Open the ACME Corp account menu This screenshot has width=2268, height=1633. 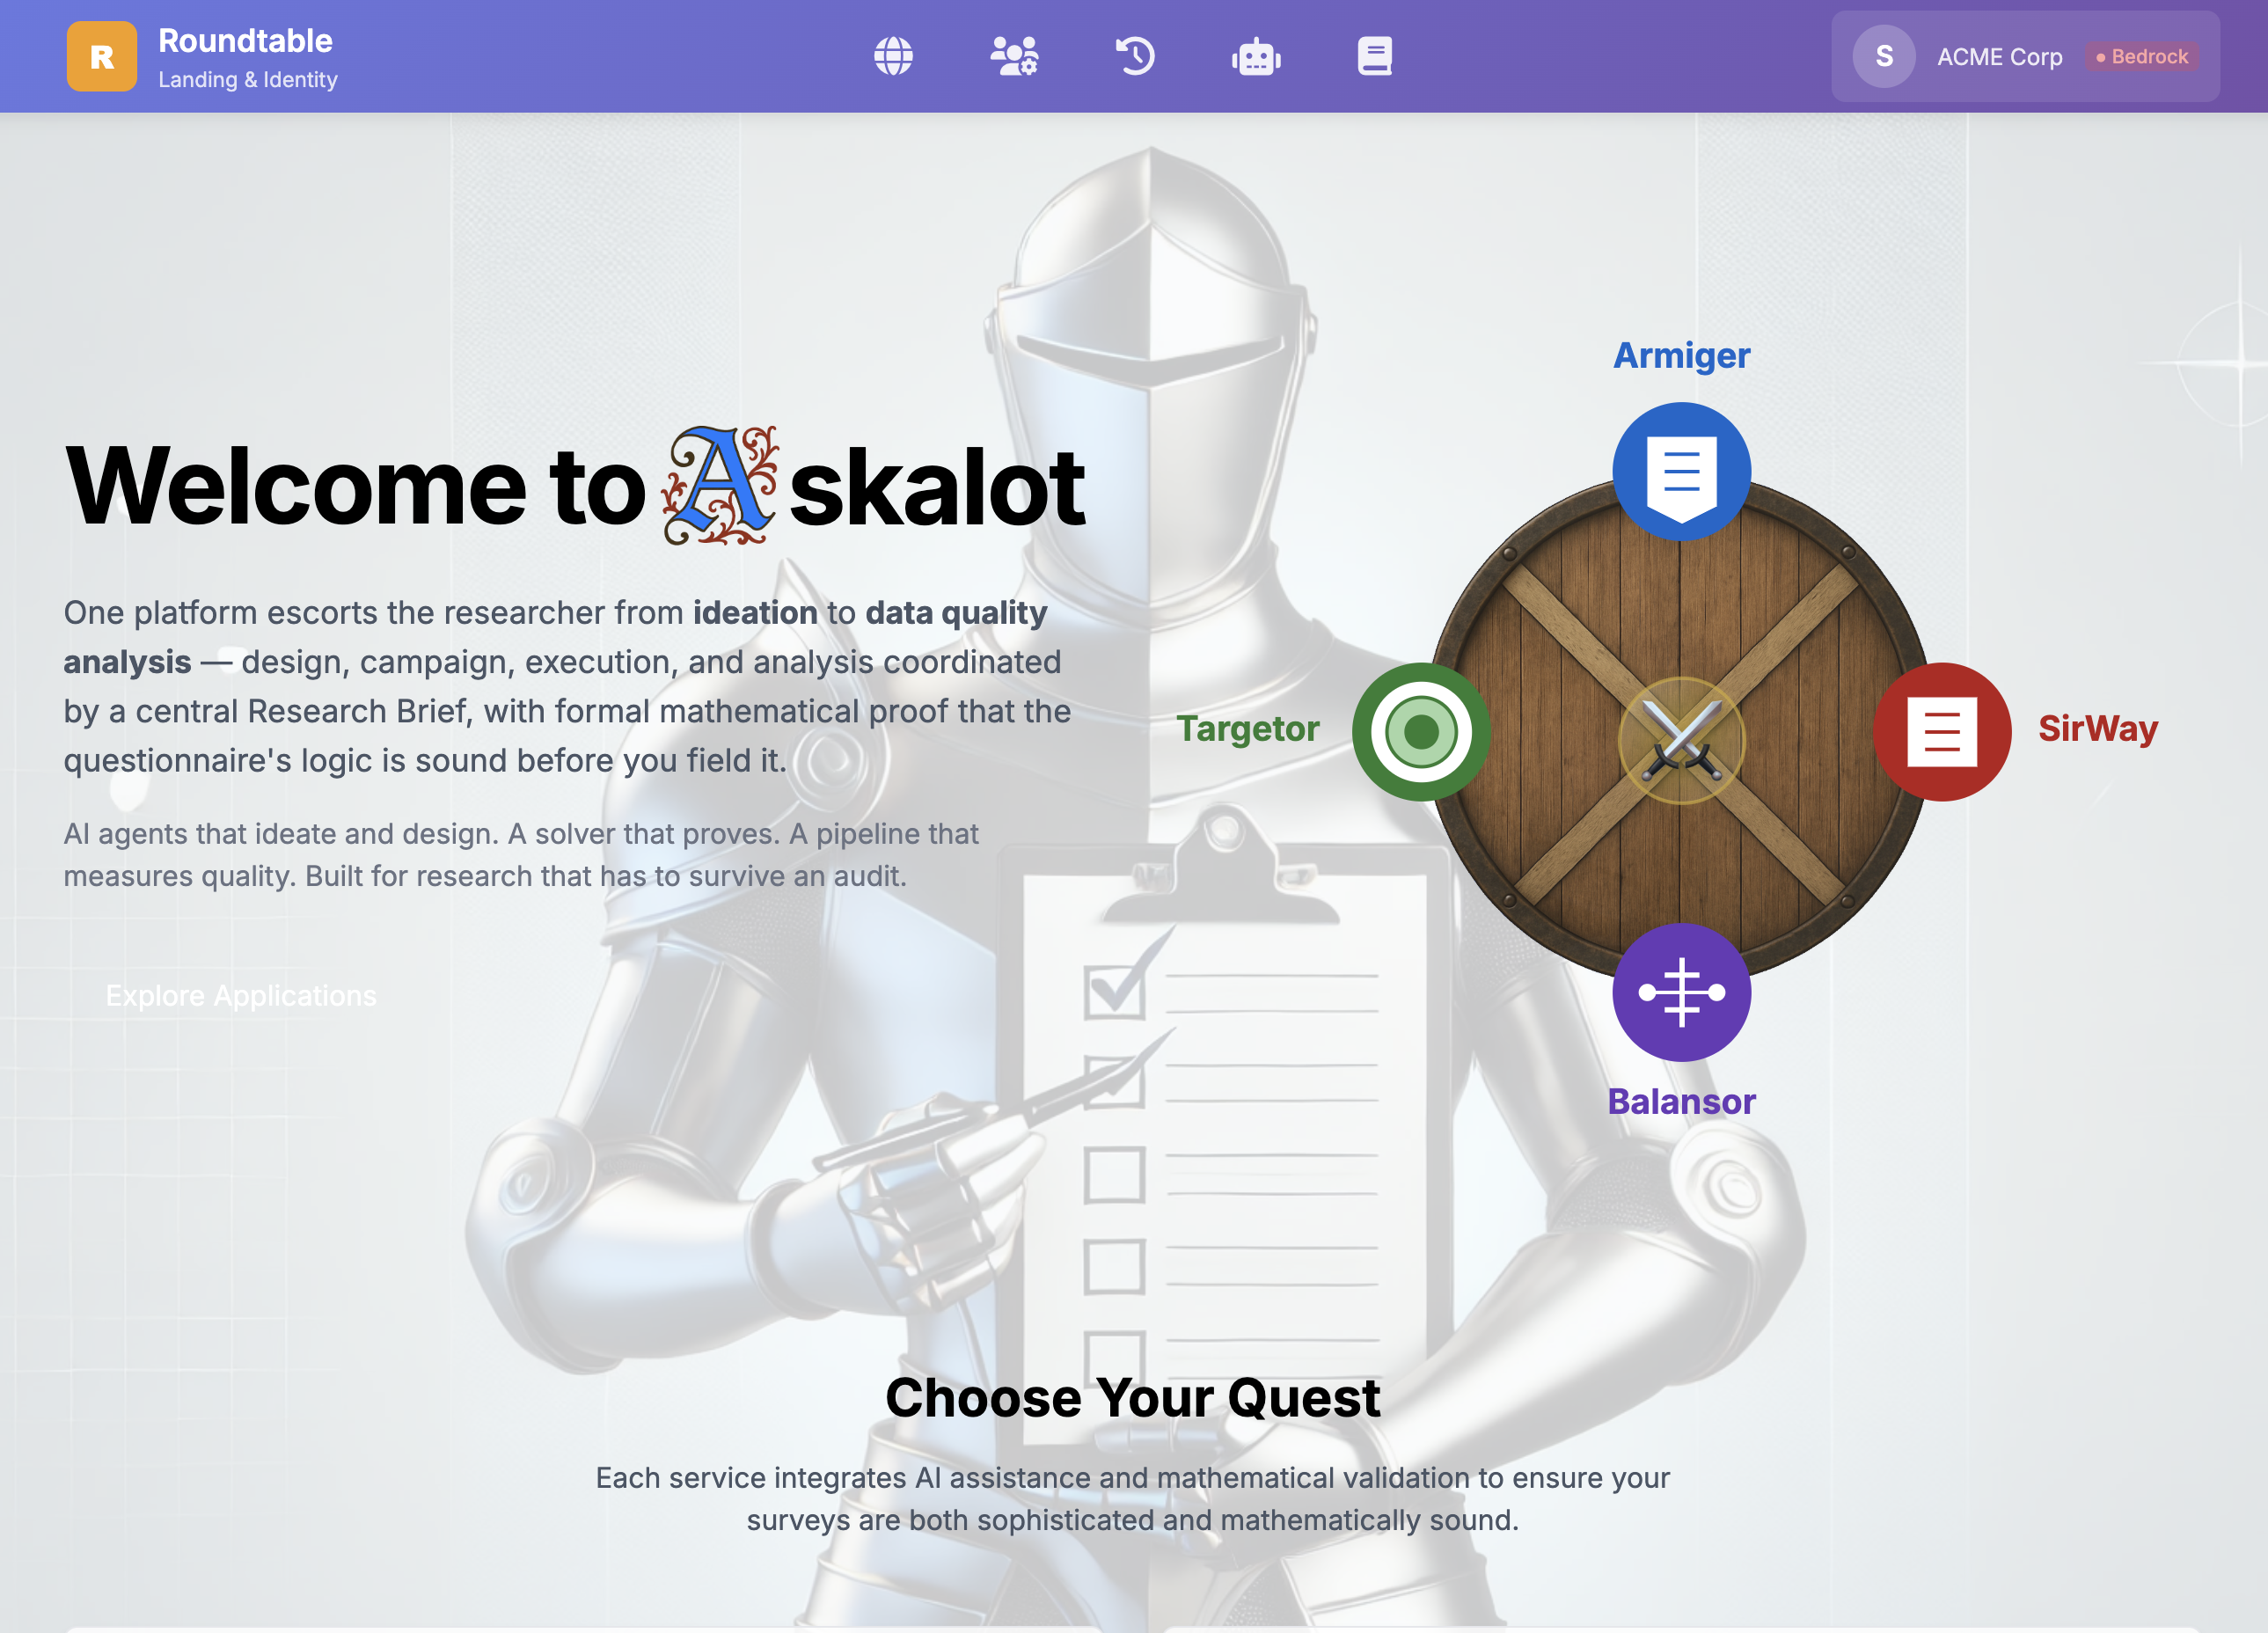pos(2025,56)
